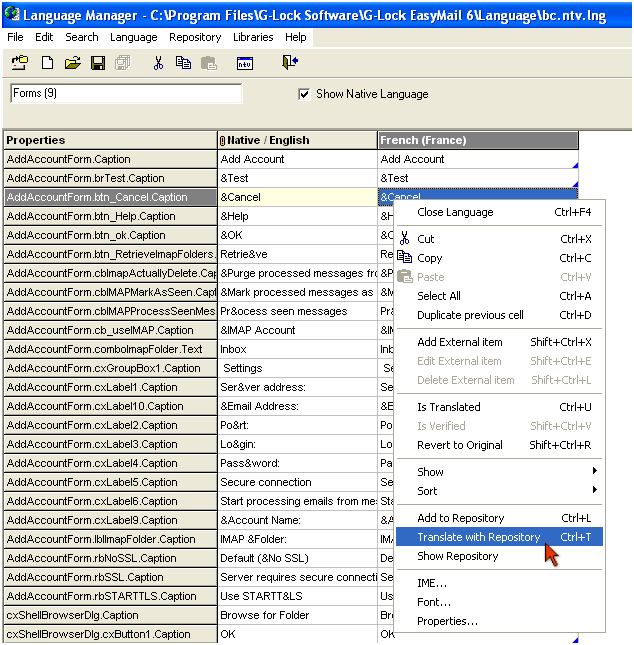Select the AddAccountForm.rbSSL.Caption property row

coord(110,577)
